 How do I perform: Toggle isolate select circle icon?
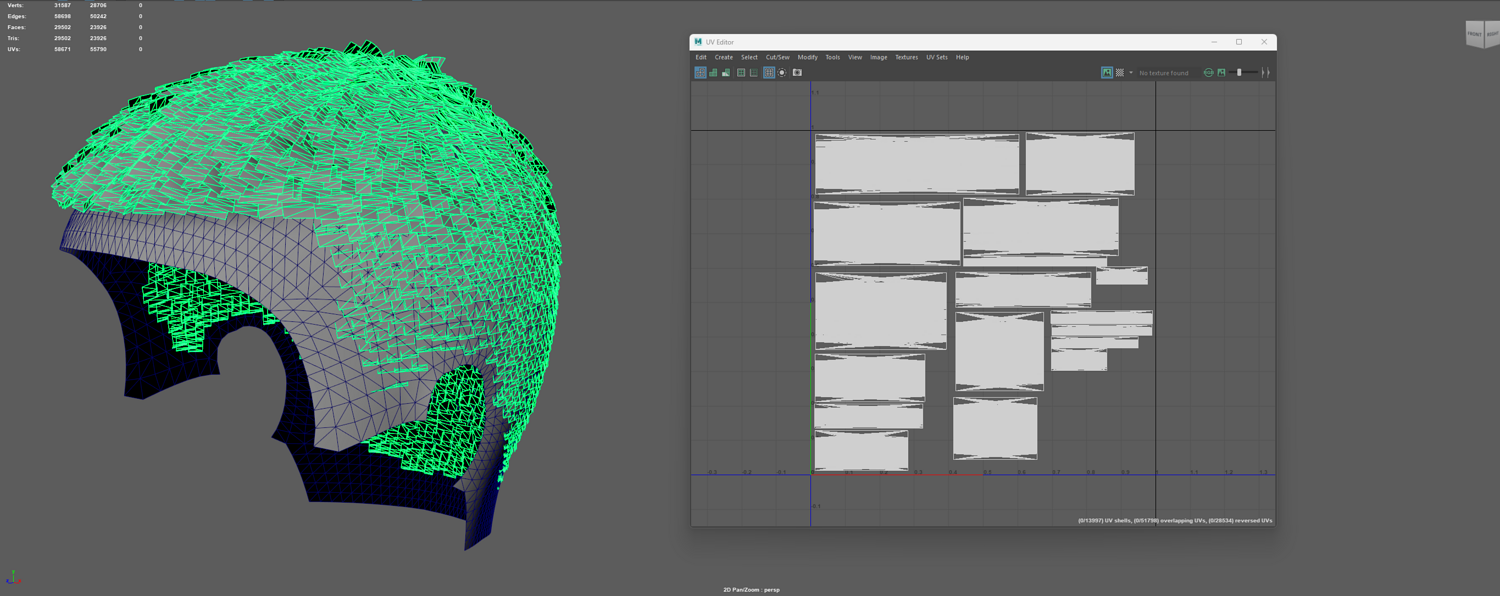tap(782, 72)
